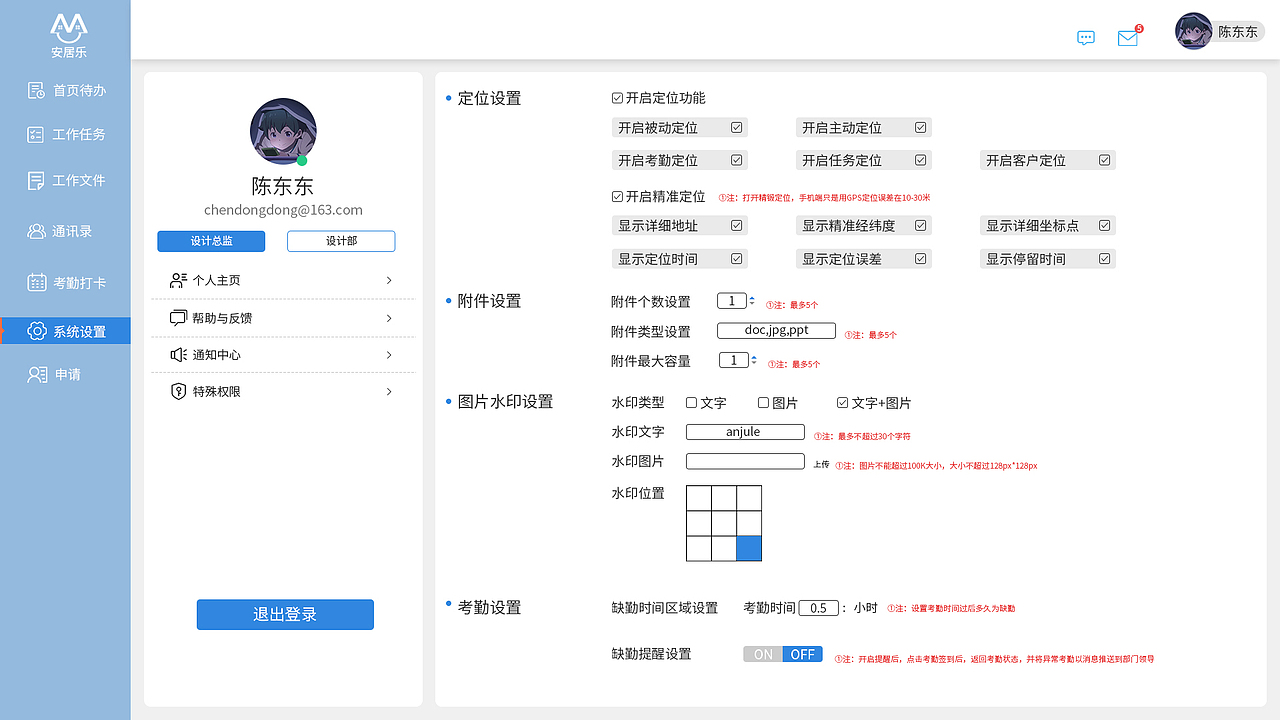Click the 安居乐 logo icon

click(69, 27)
